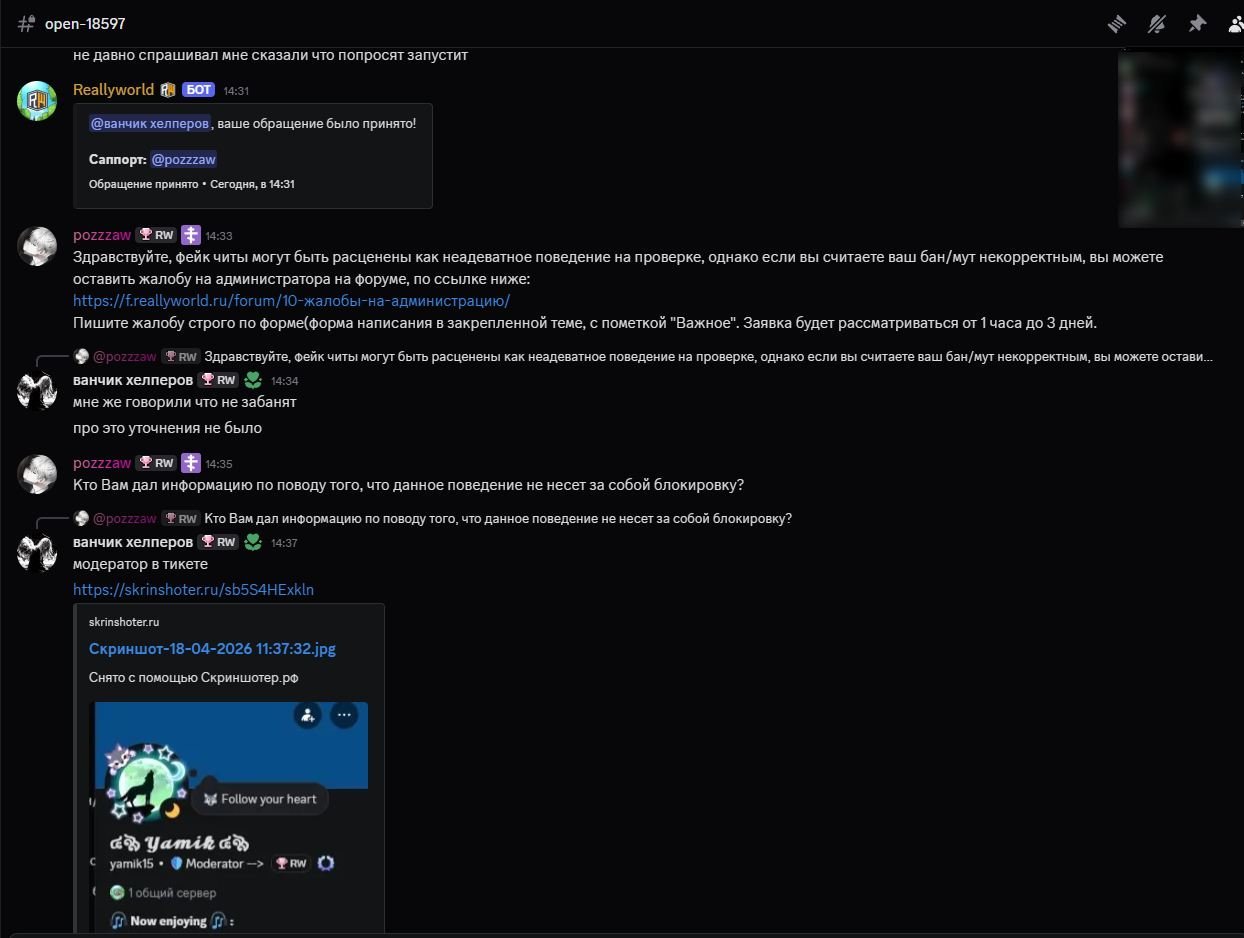Click the channel hashtag icon beside open-18597
The image size is (1244, 938).
[x=27, y=23]
